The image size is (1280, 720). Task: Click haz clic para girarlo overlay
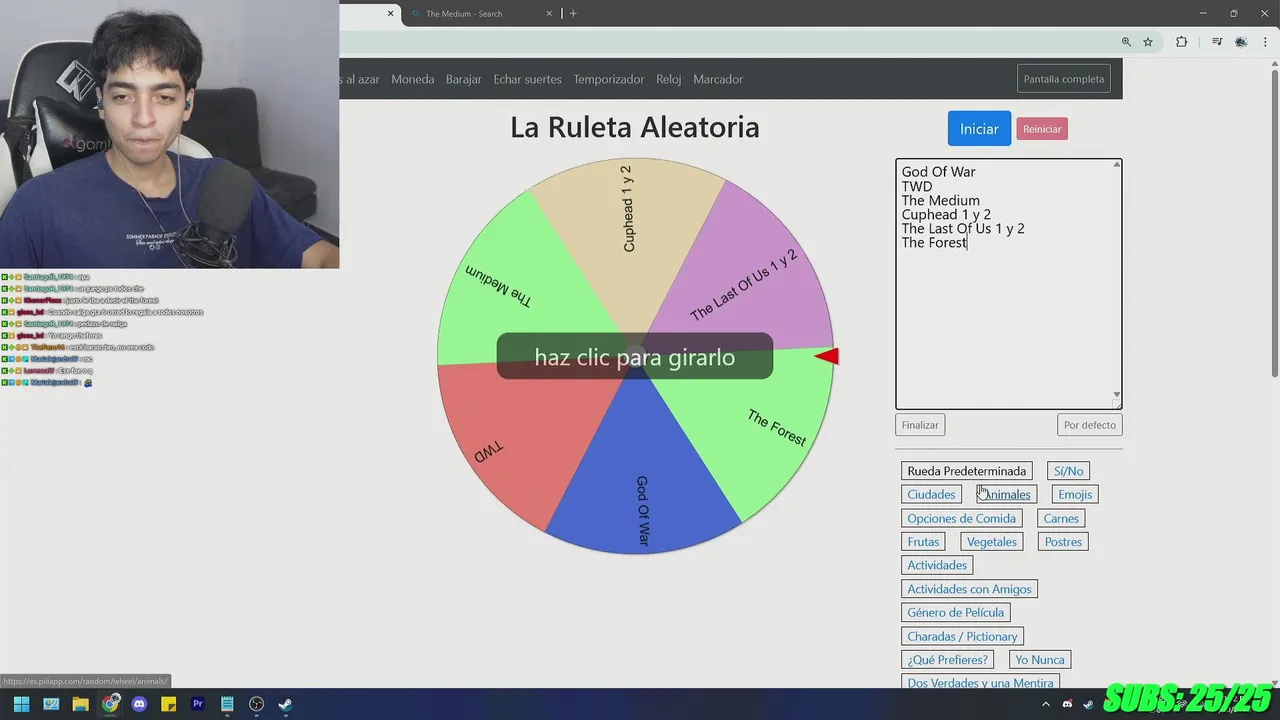click(635, 357)
